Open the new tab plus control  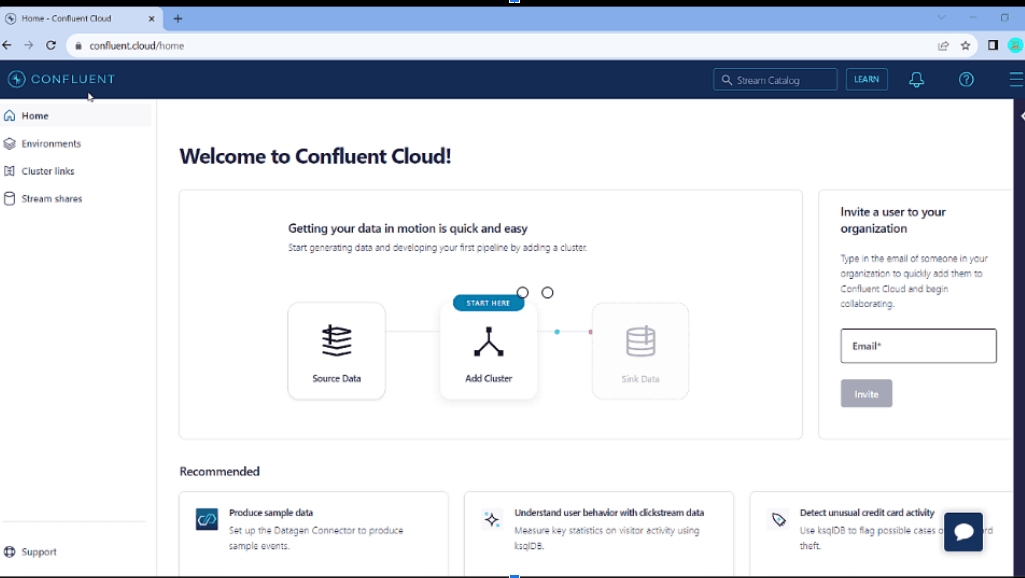tap(177, 17)
